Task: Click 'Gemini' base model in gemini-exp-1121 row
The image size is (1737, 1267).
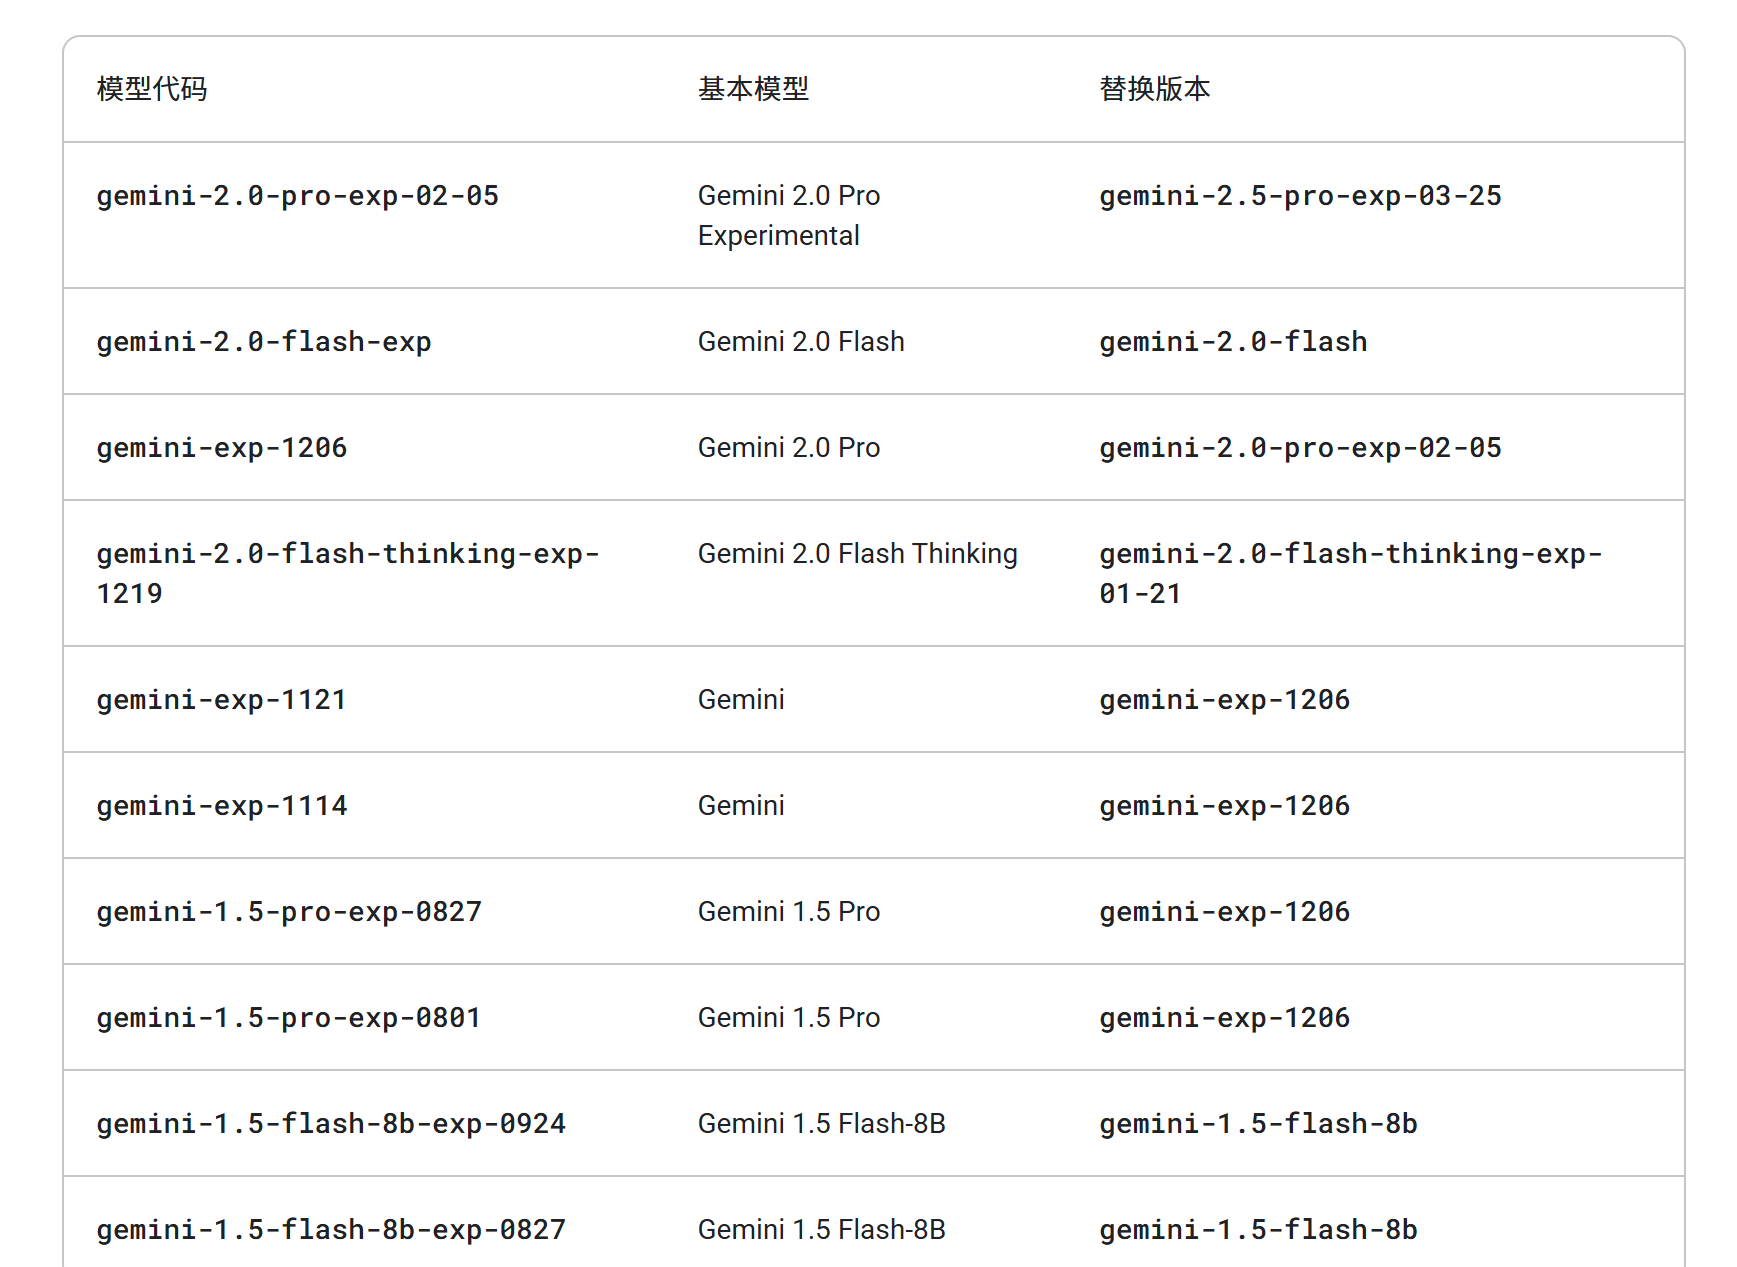Action: click(x=741, y=700)
